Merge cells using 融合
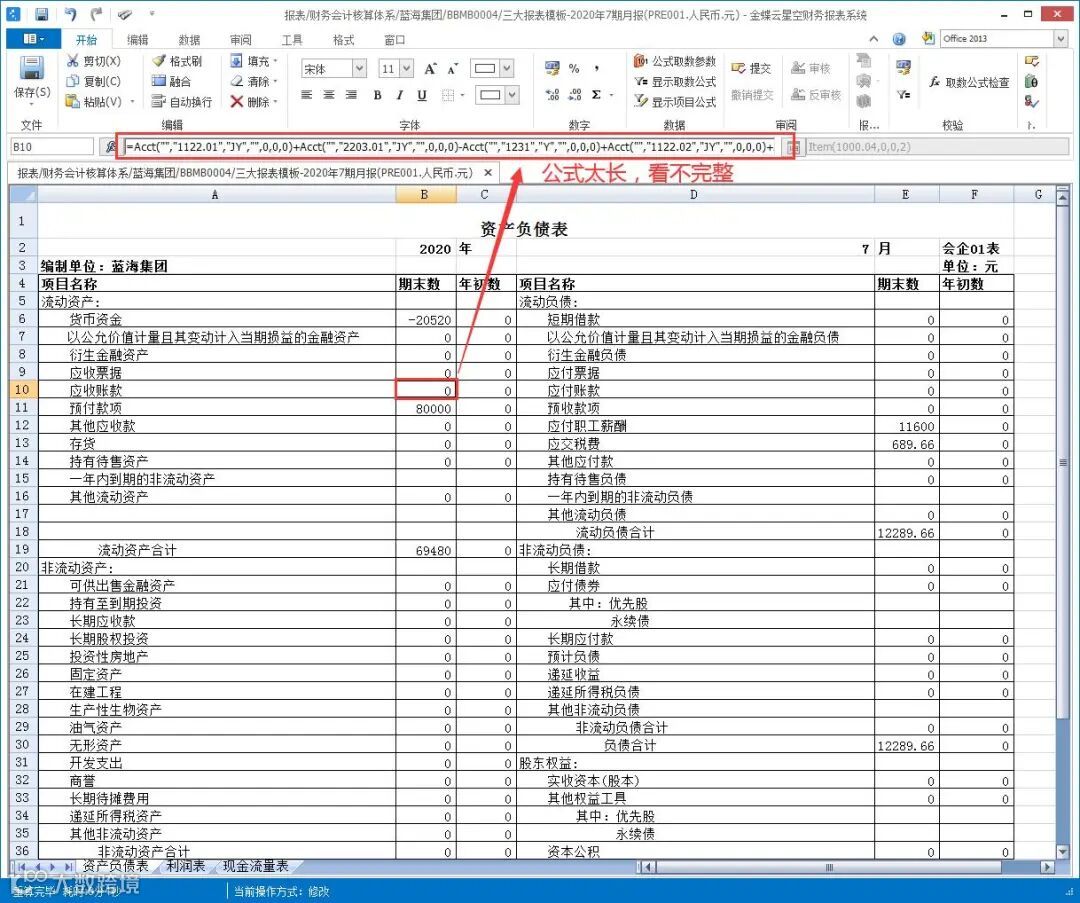The width and height of the screenshot is (1080, 903). 172,81
